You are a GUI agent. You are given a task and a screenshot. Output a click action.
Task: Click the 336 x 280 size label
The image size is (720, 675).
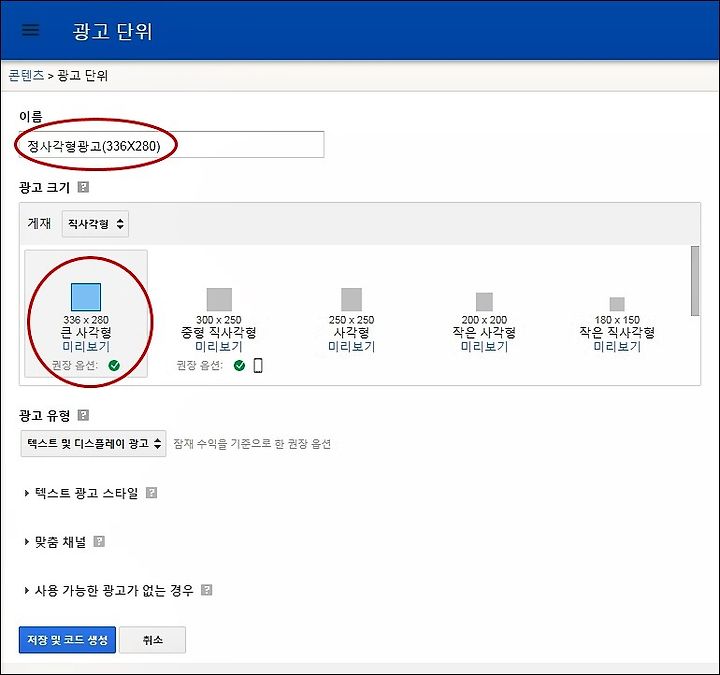tap(86, 320)
